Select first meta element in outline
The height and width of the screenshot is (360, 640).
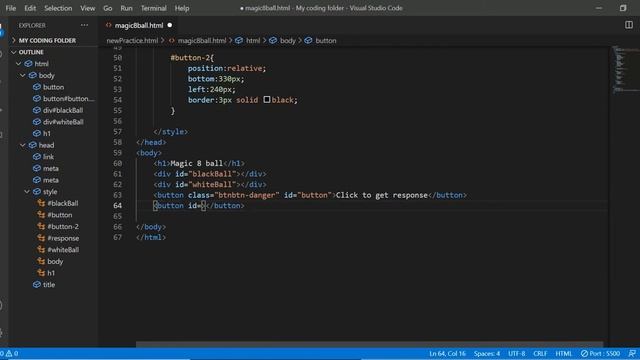50,169
